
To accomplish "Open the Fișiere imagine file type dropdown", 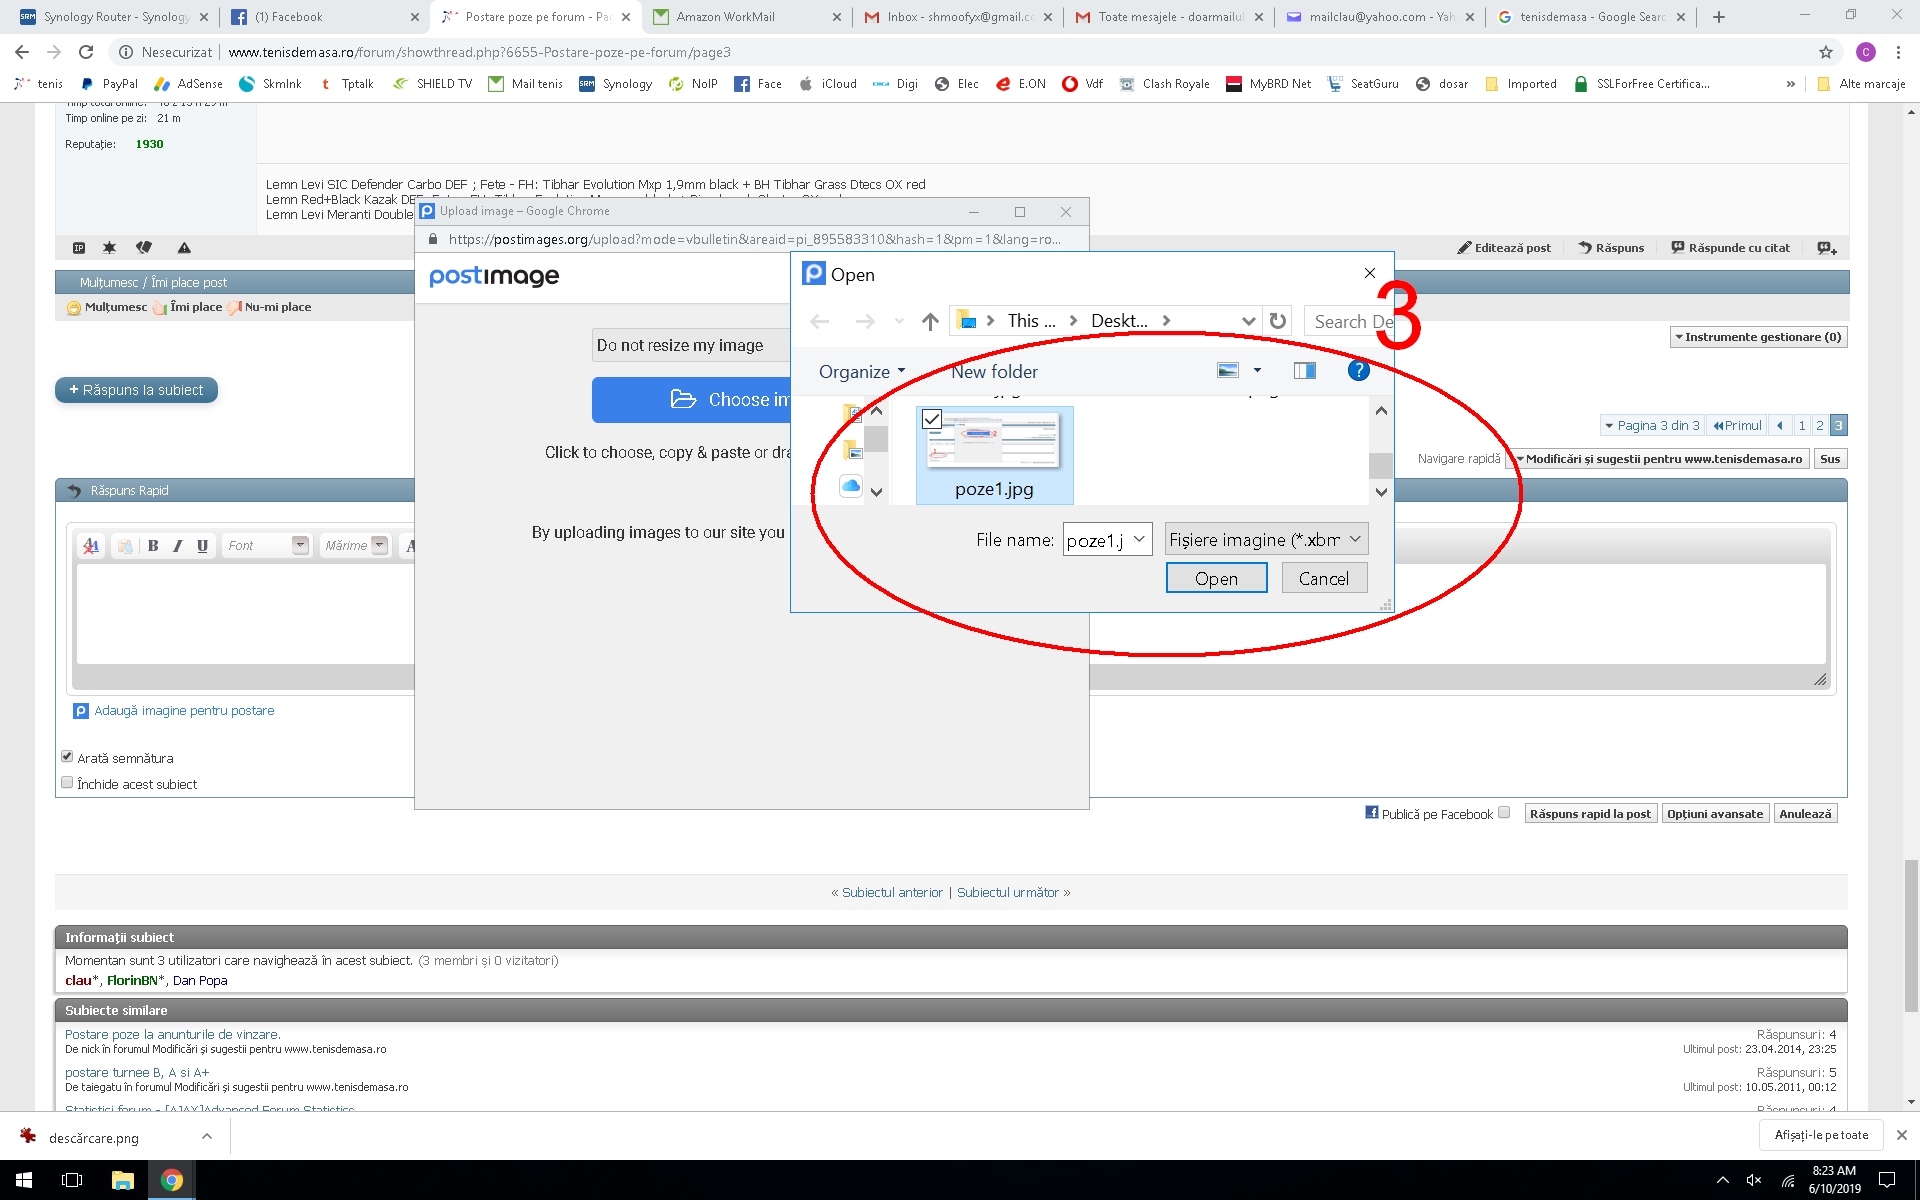I will tap(1266, 539).
